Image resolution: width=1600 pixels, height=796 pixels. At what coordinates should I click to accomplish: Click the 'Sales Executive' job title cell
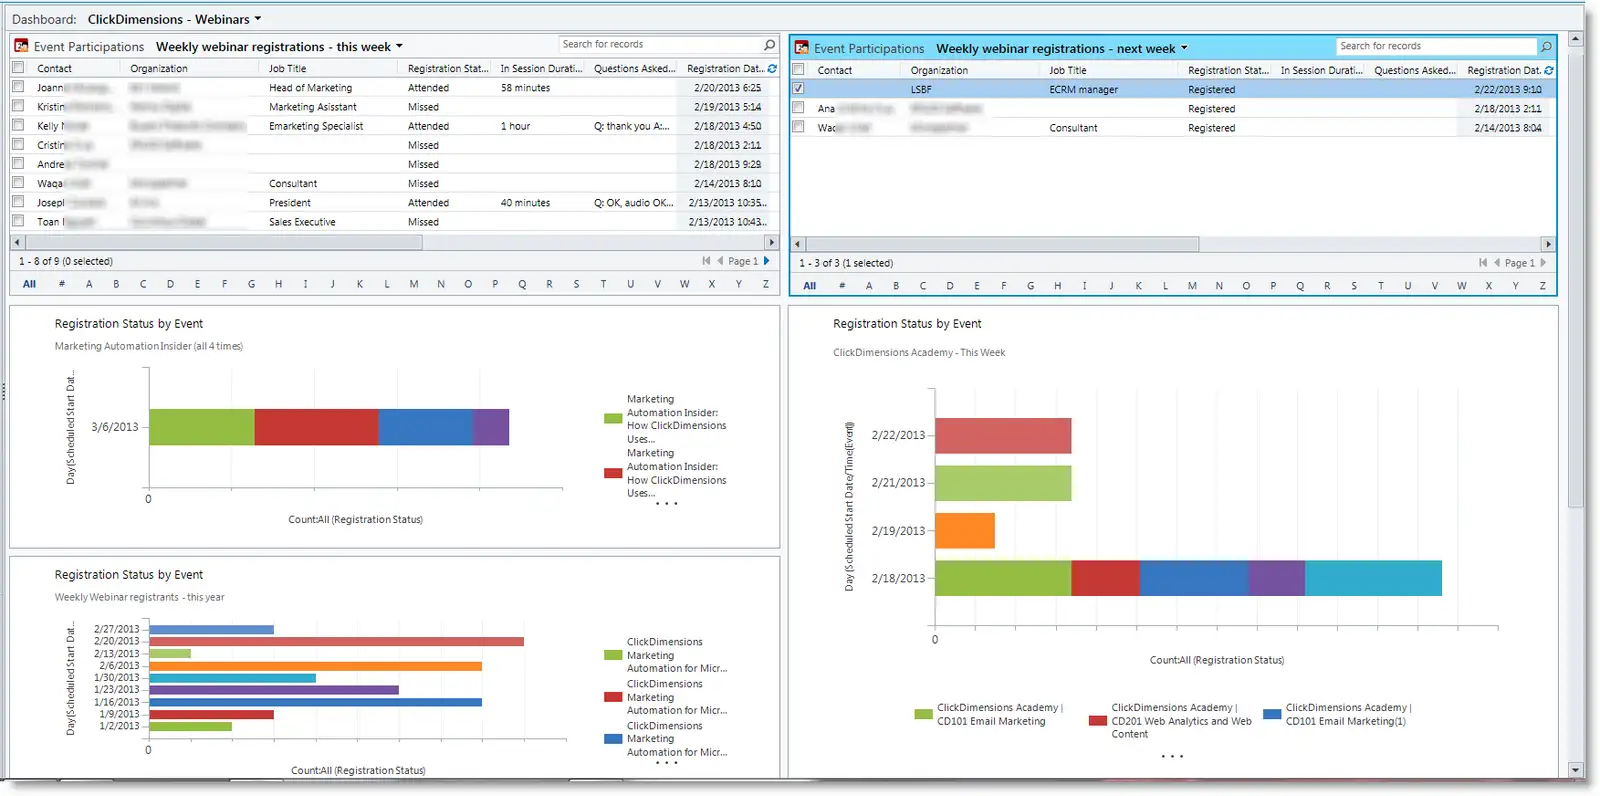point(302,222)
